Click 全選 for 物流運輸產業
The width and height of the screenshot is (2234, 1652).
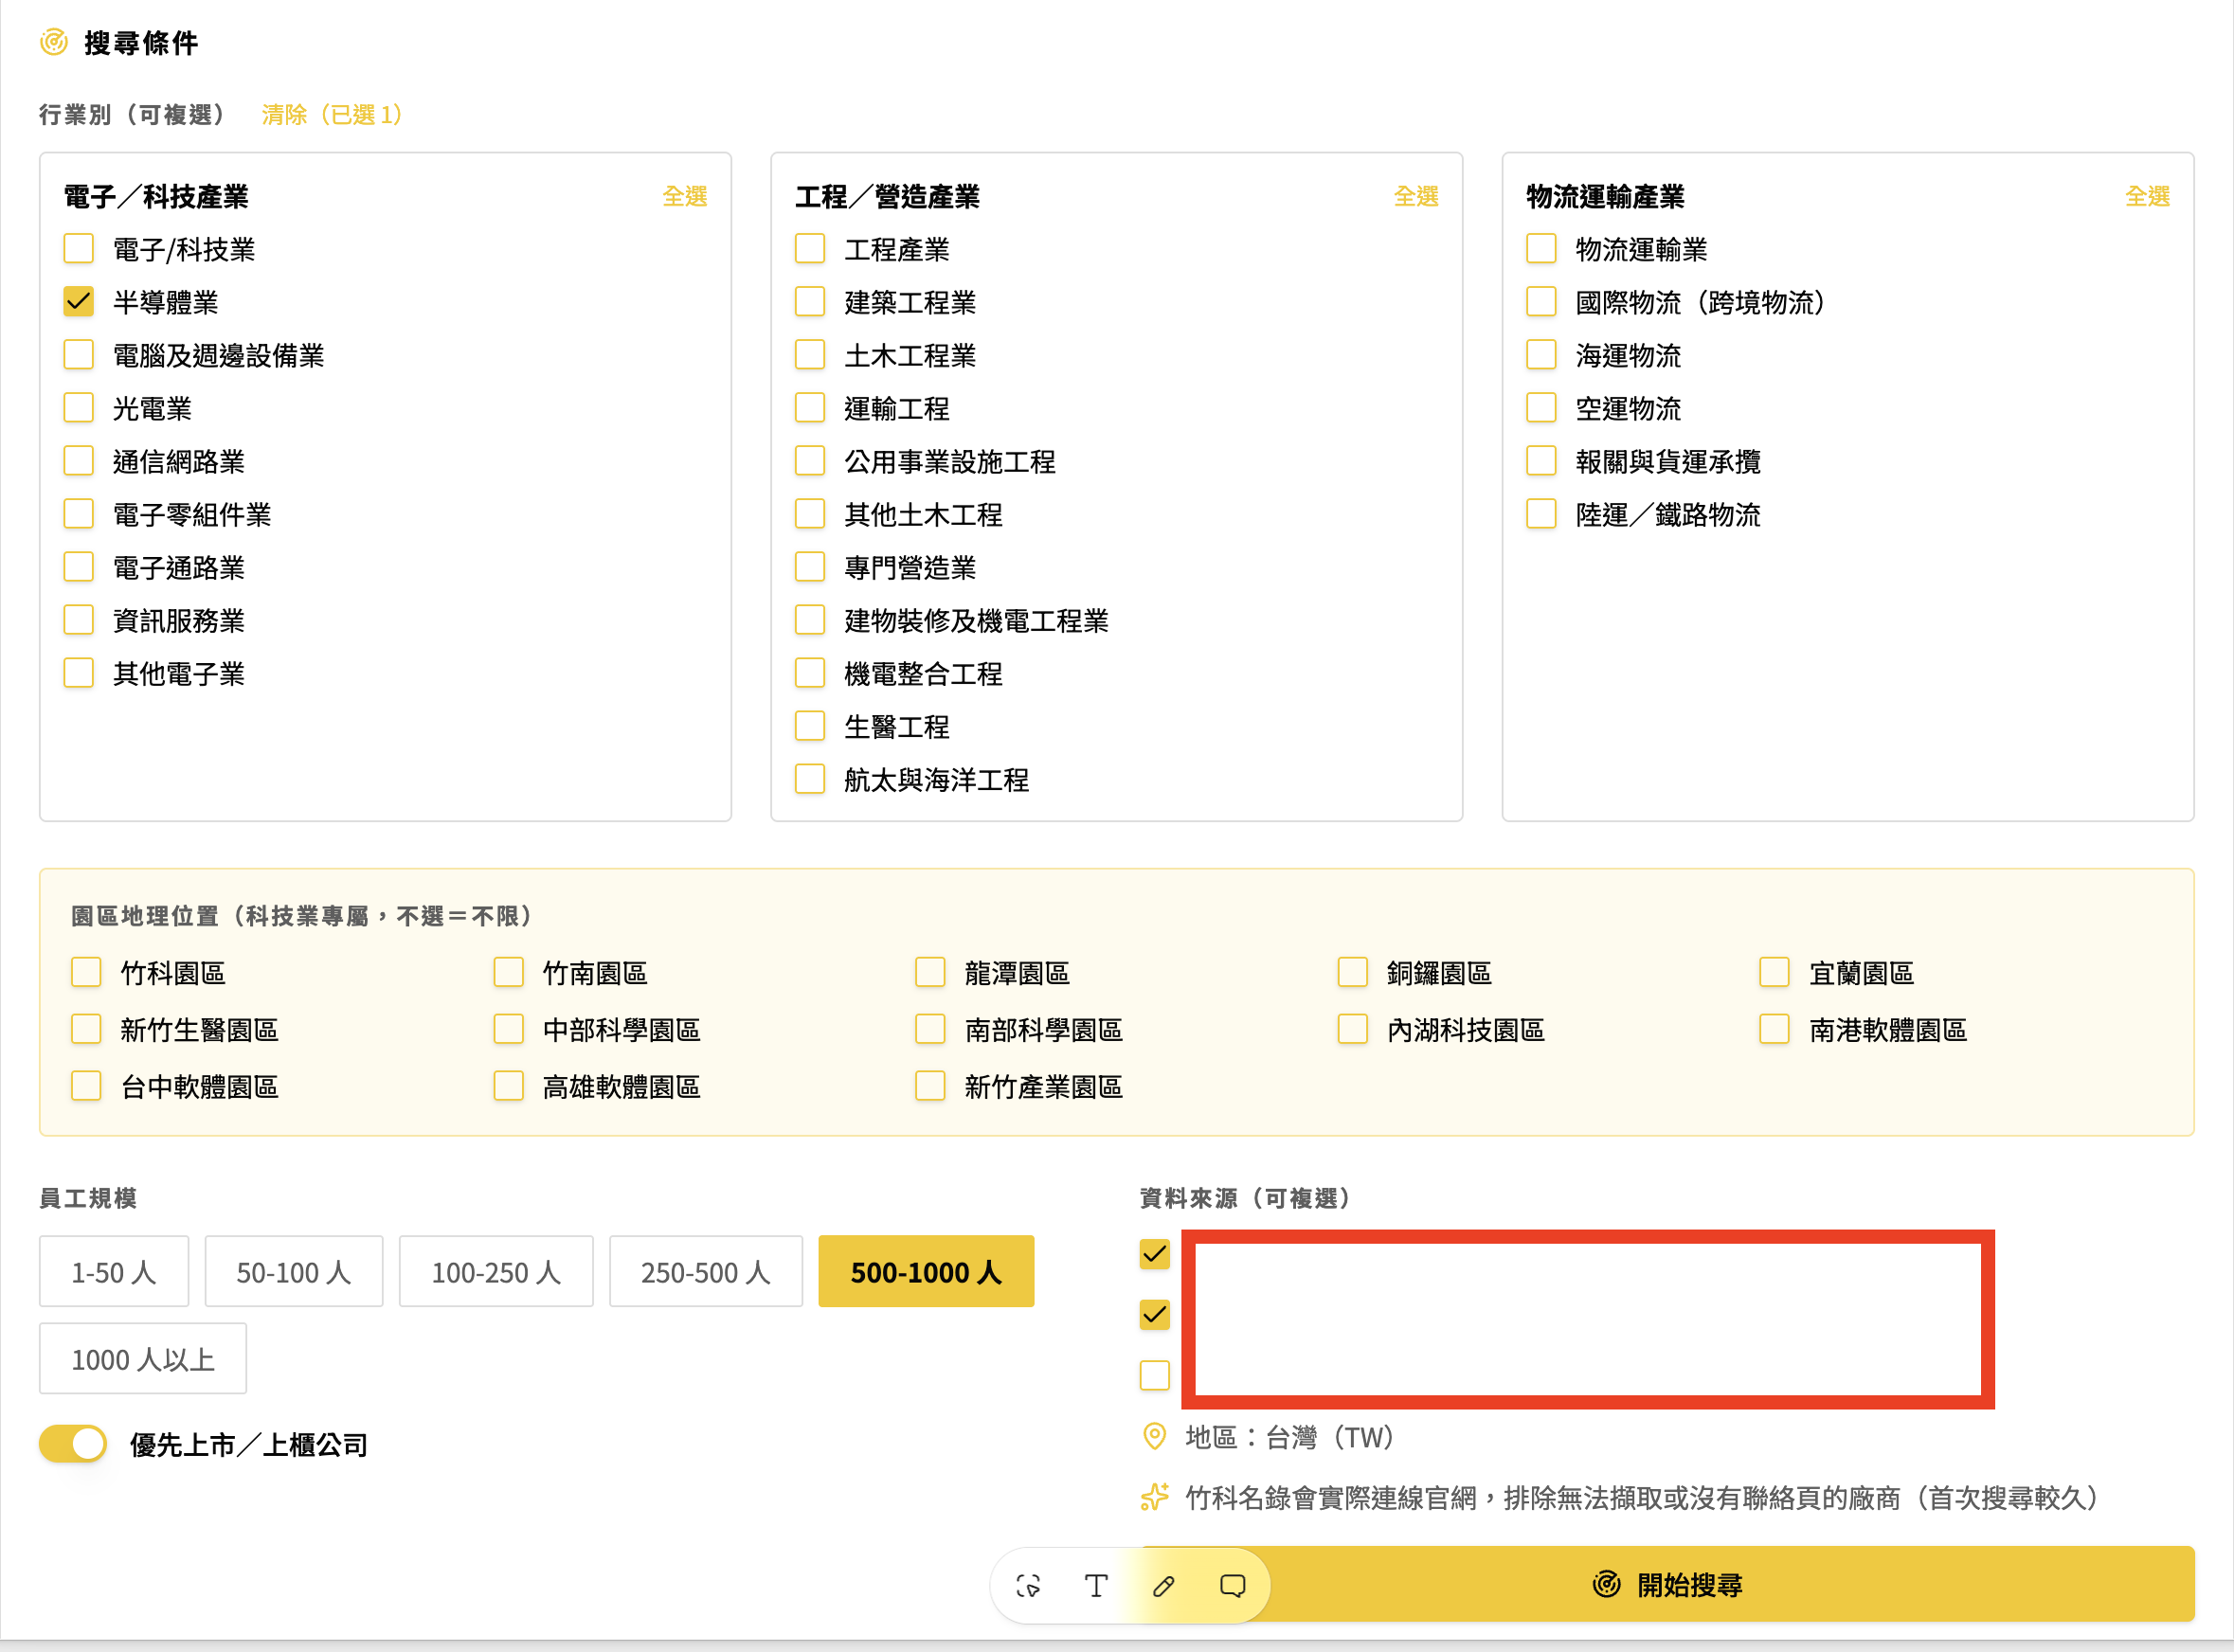click(2147, 196)
